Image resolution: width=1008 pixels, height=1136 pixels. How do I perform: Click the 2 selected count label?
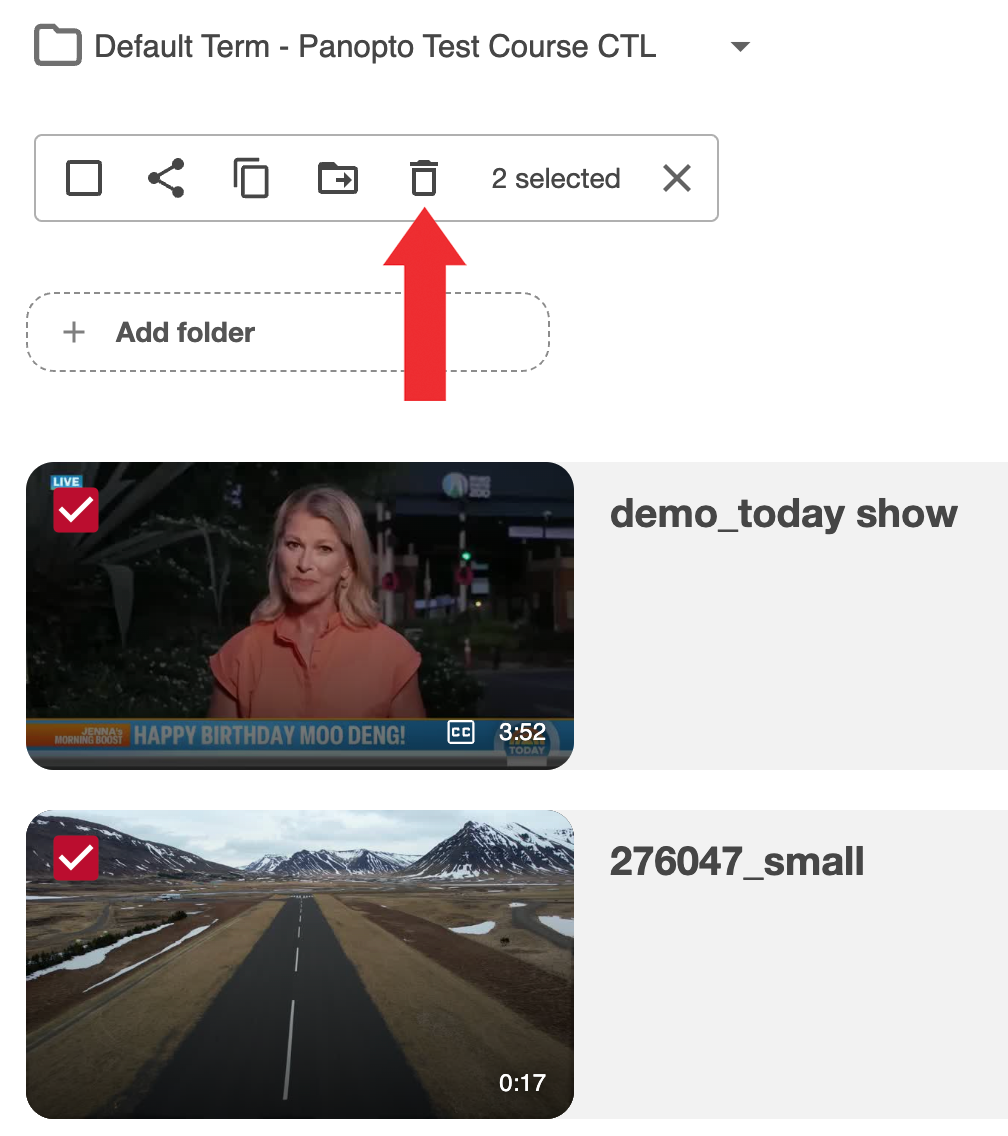point(556,178)
